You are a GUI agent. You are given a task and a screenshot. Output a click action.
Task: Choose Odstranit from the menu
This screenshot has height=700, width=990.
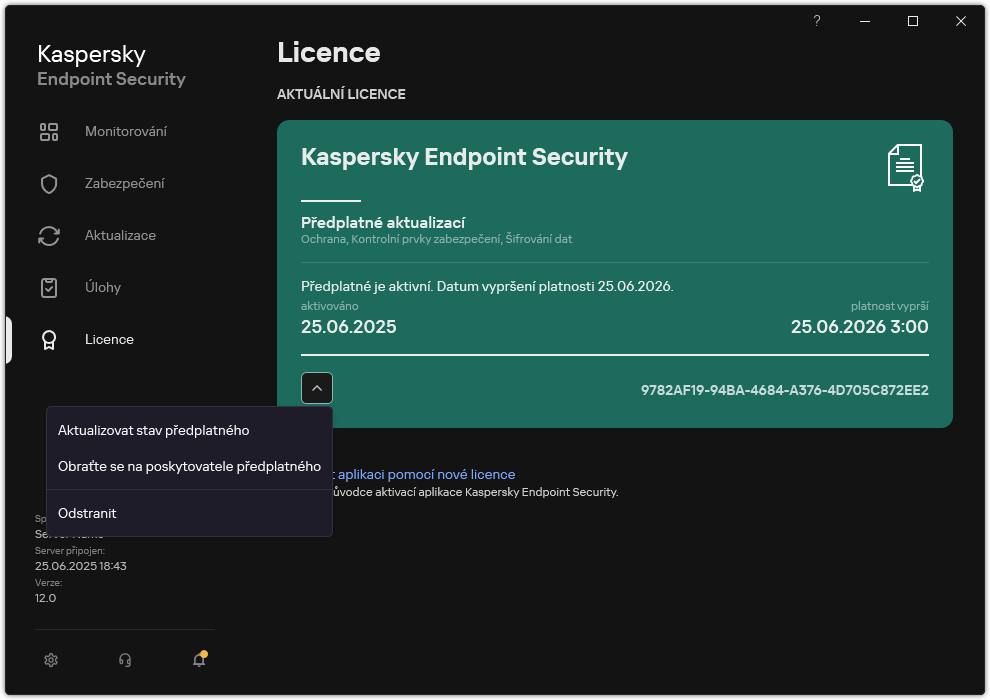pos(87,513)
